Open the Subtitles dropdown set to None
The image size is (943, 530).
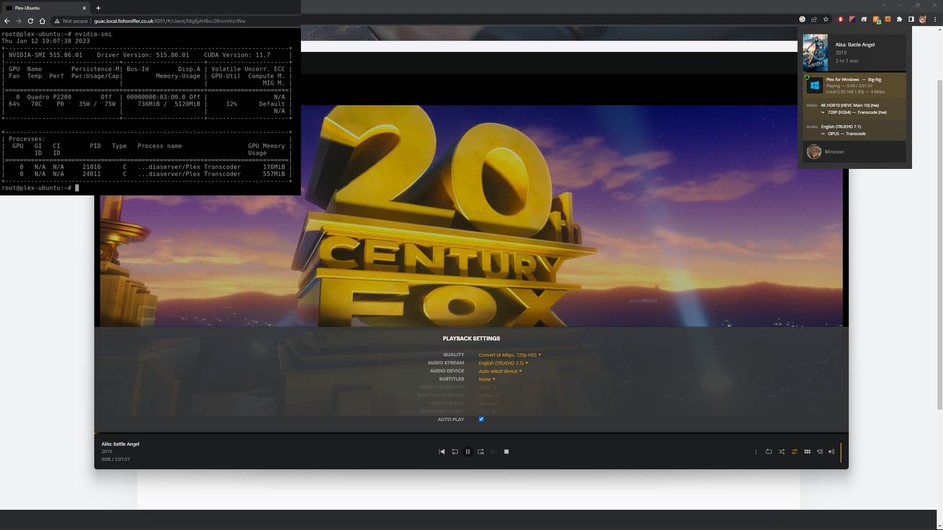[487, 379]
